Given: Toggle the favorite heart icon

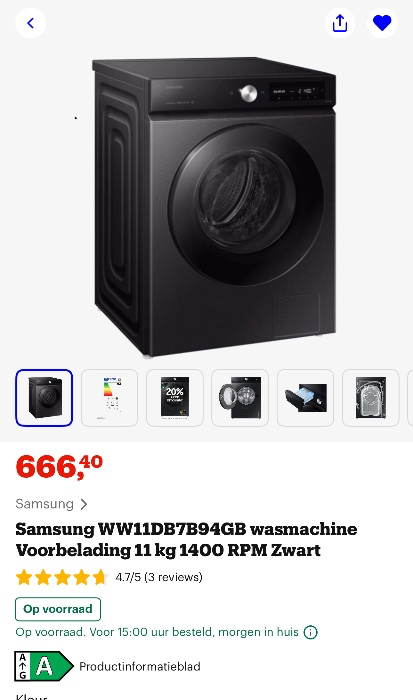Looking at the screenshot, I should pyautogui.click(x=382, y=23).
